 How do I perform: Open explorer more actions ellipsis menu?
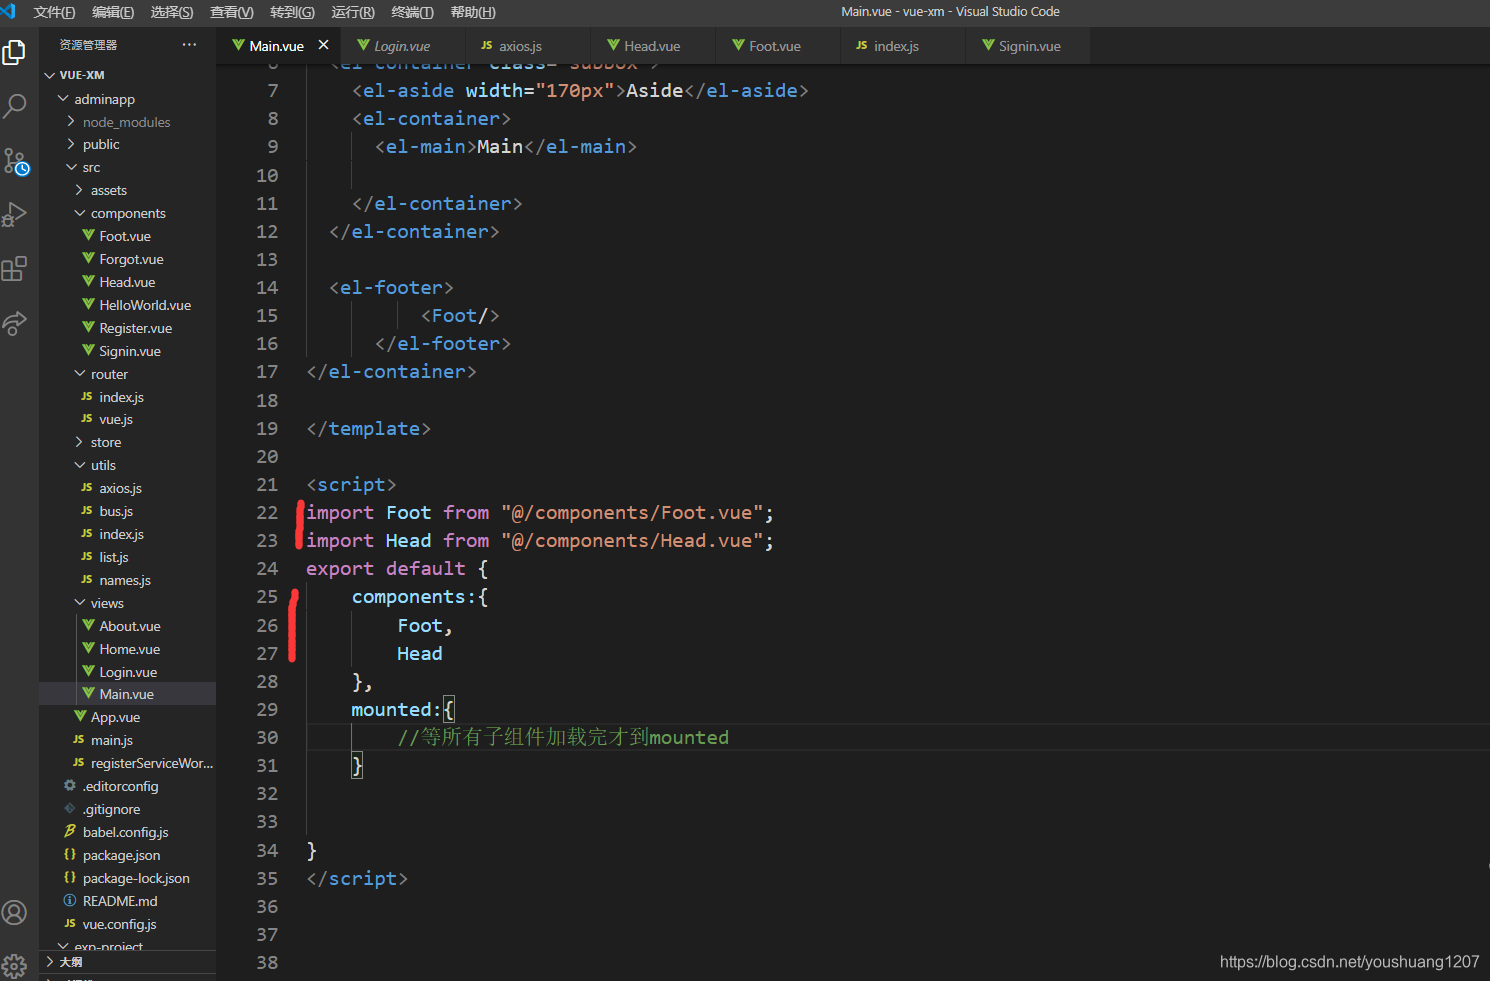tap(189, 45)
